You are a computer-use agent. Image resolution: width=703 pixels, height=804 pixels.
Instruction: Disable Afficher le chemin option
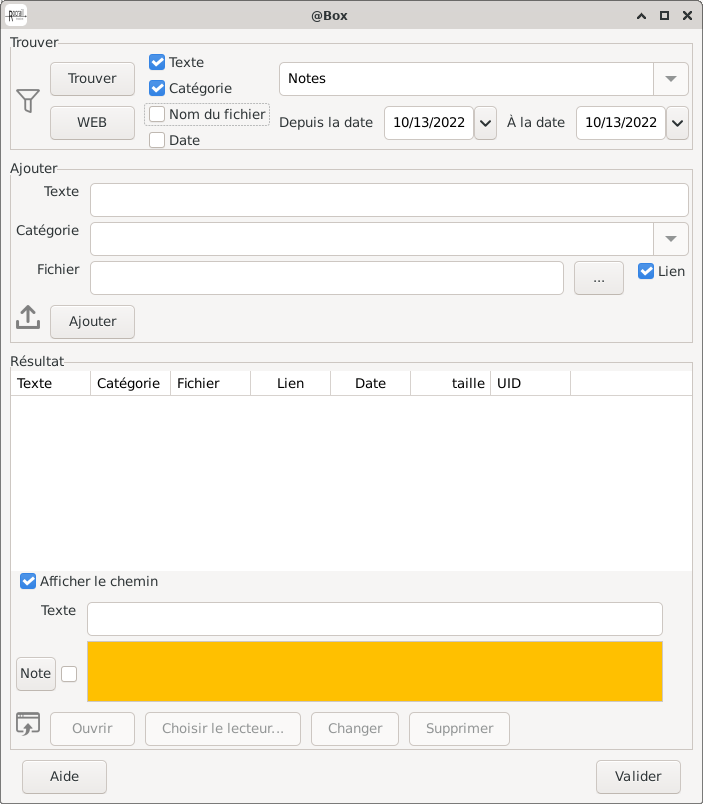[28, 581]
